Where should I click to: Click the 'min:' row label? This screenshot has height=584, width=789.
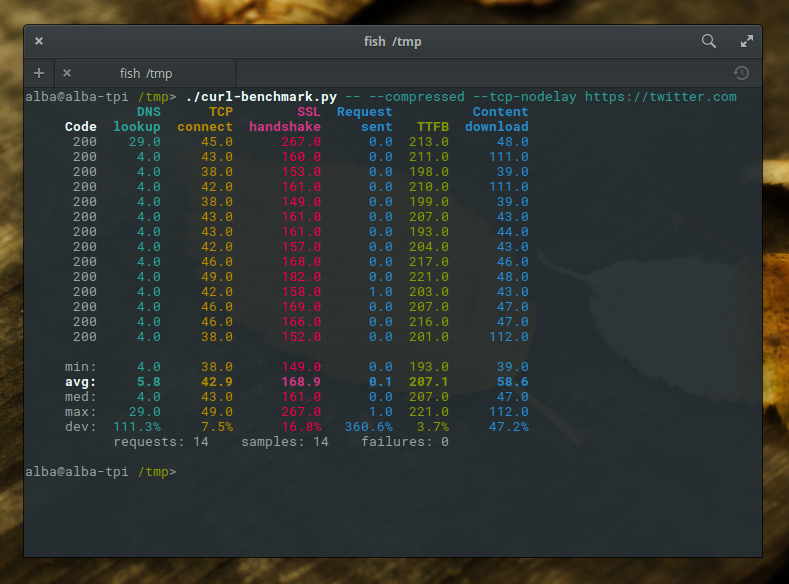pyautogui.click(x=81, y=367)
